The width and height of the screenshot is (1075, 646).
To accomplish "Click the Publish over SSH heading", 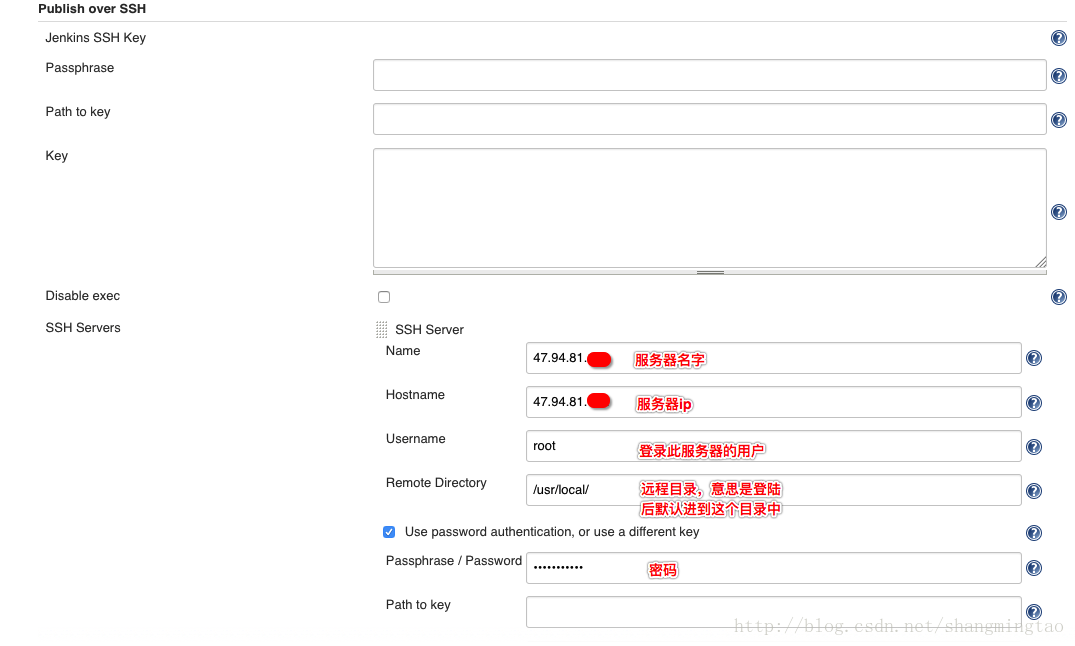I will [x=92, y=9].
